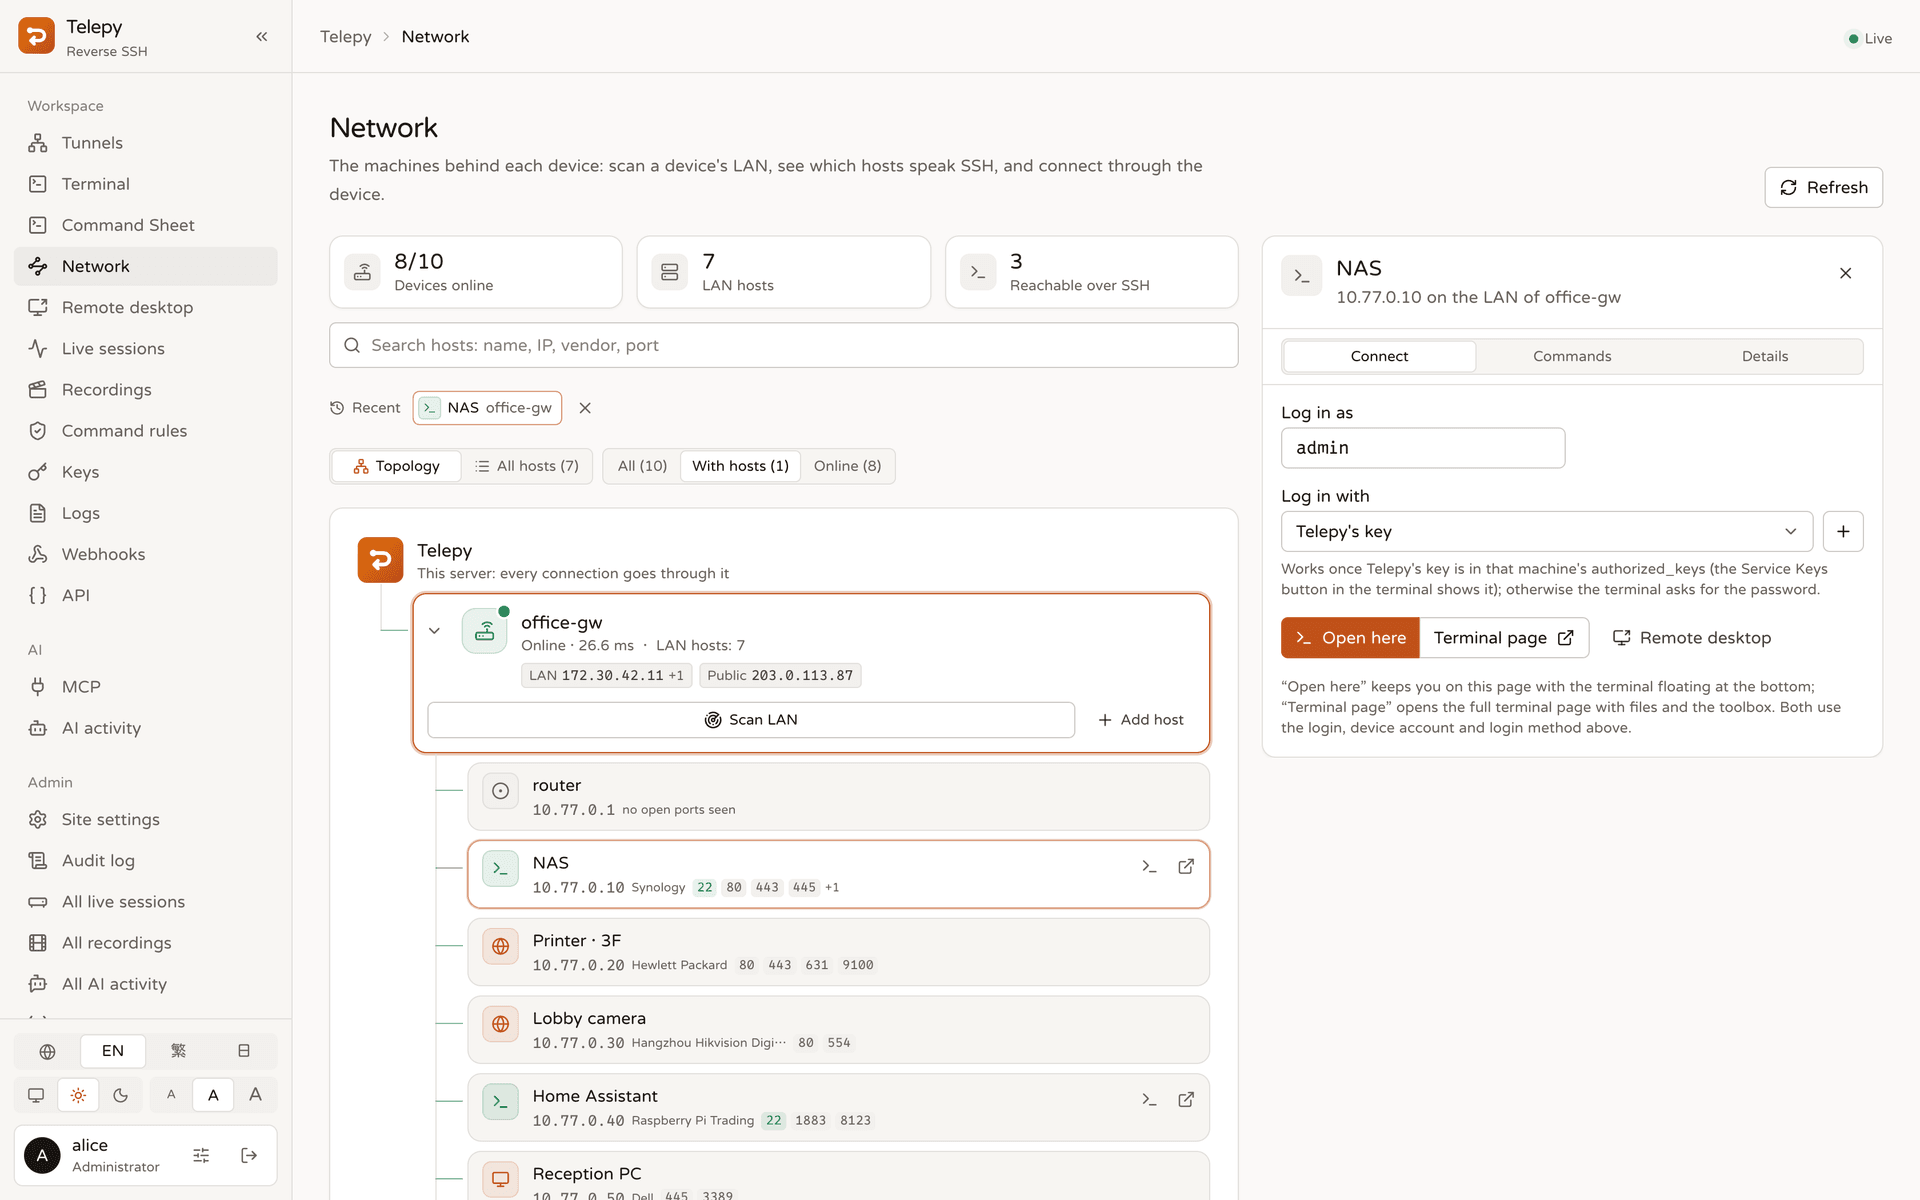Click Add host button
1920x1200 pixels.
(1141, 720)
